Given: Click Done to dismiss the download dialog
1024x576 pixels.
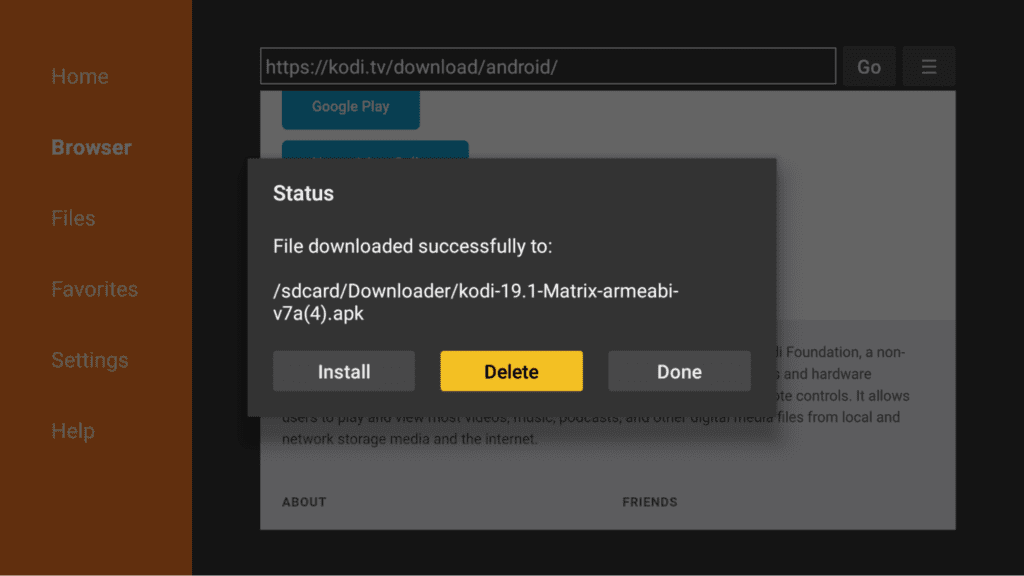Looking at the screenshot, I should tap(679, 370).
